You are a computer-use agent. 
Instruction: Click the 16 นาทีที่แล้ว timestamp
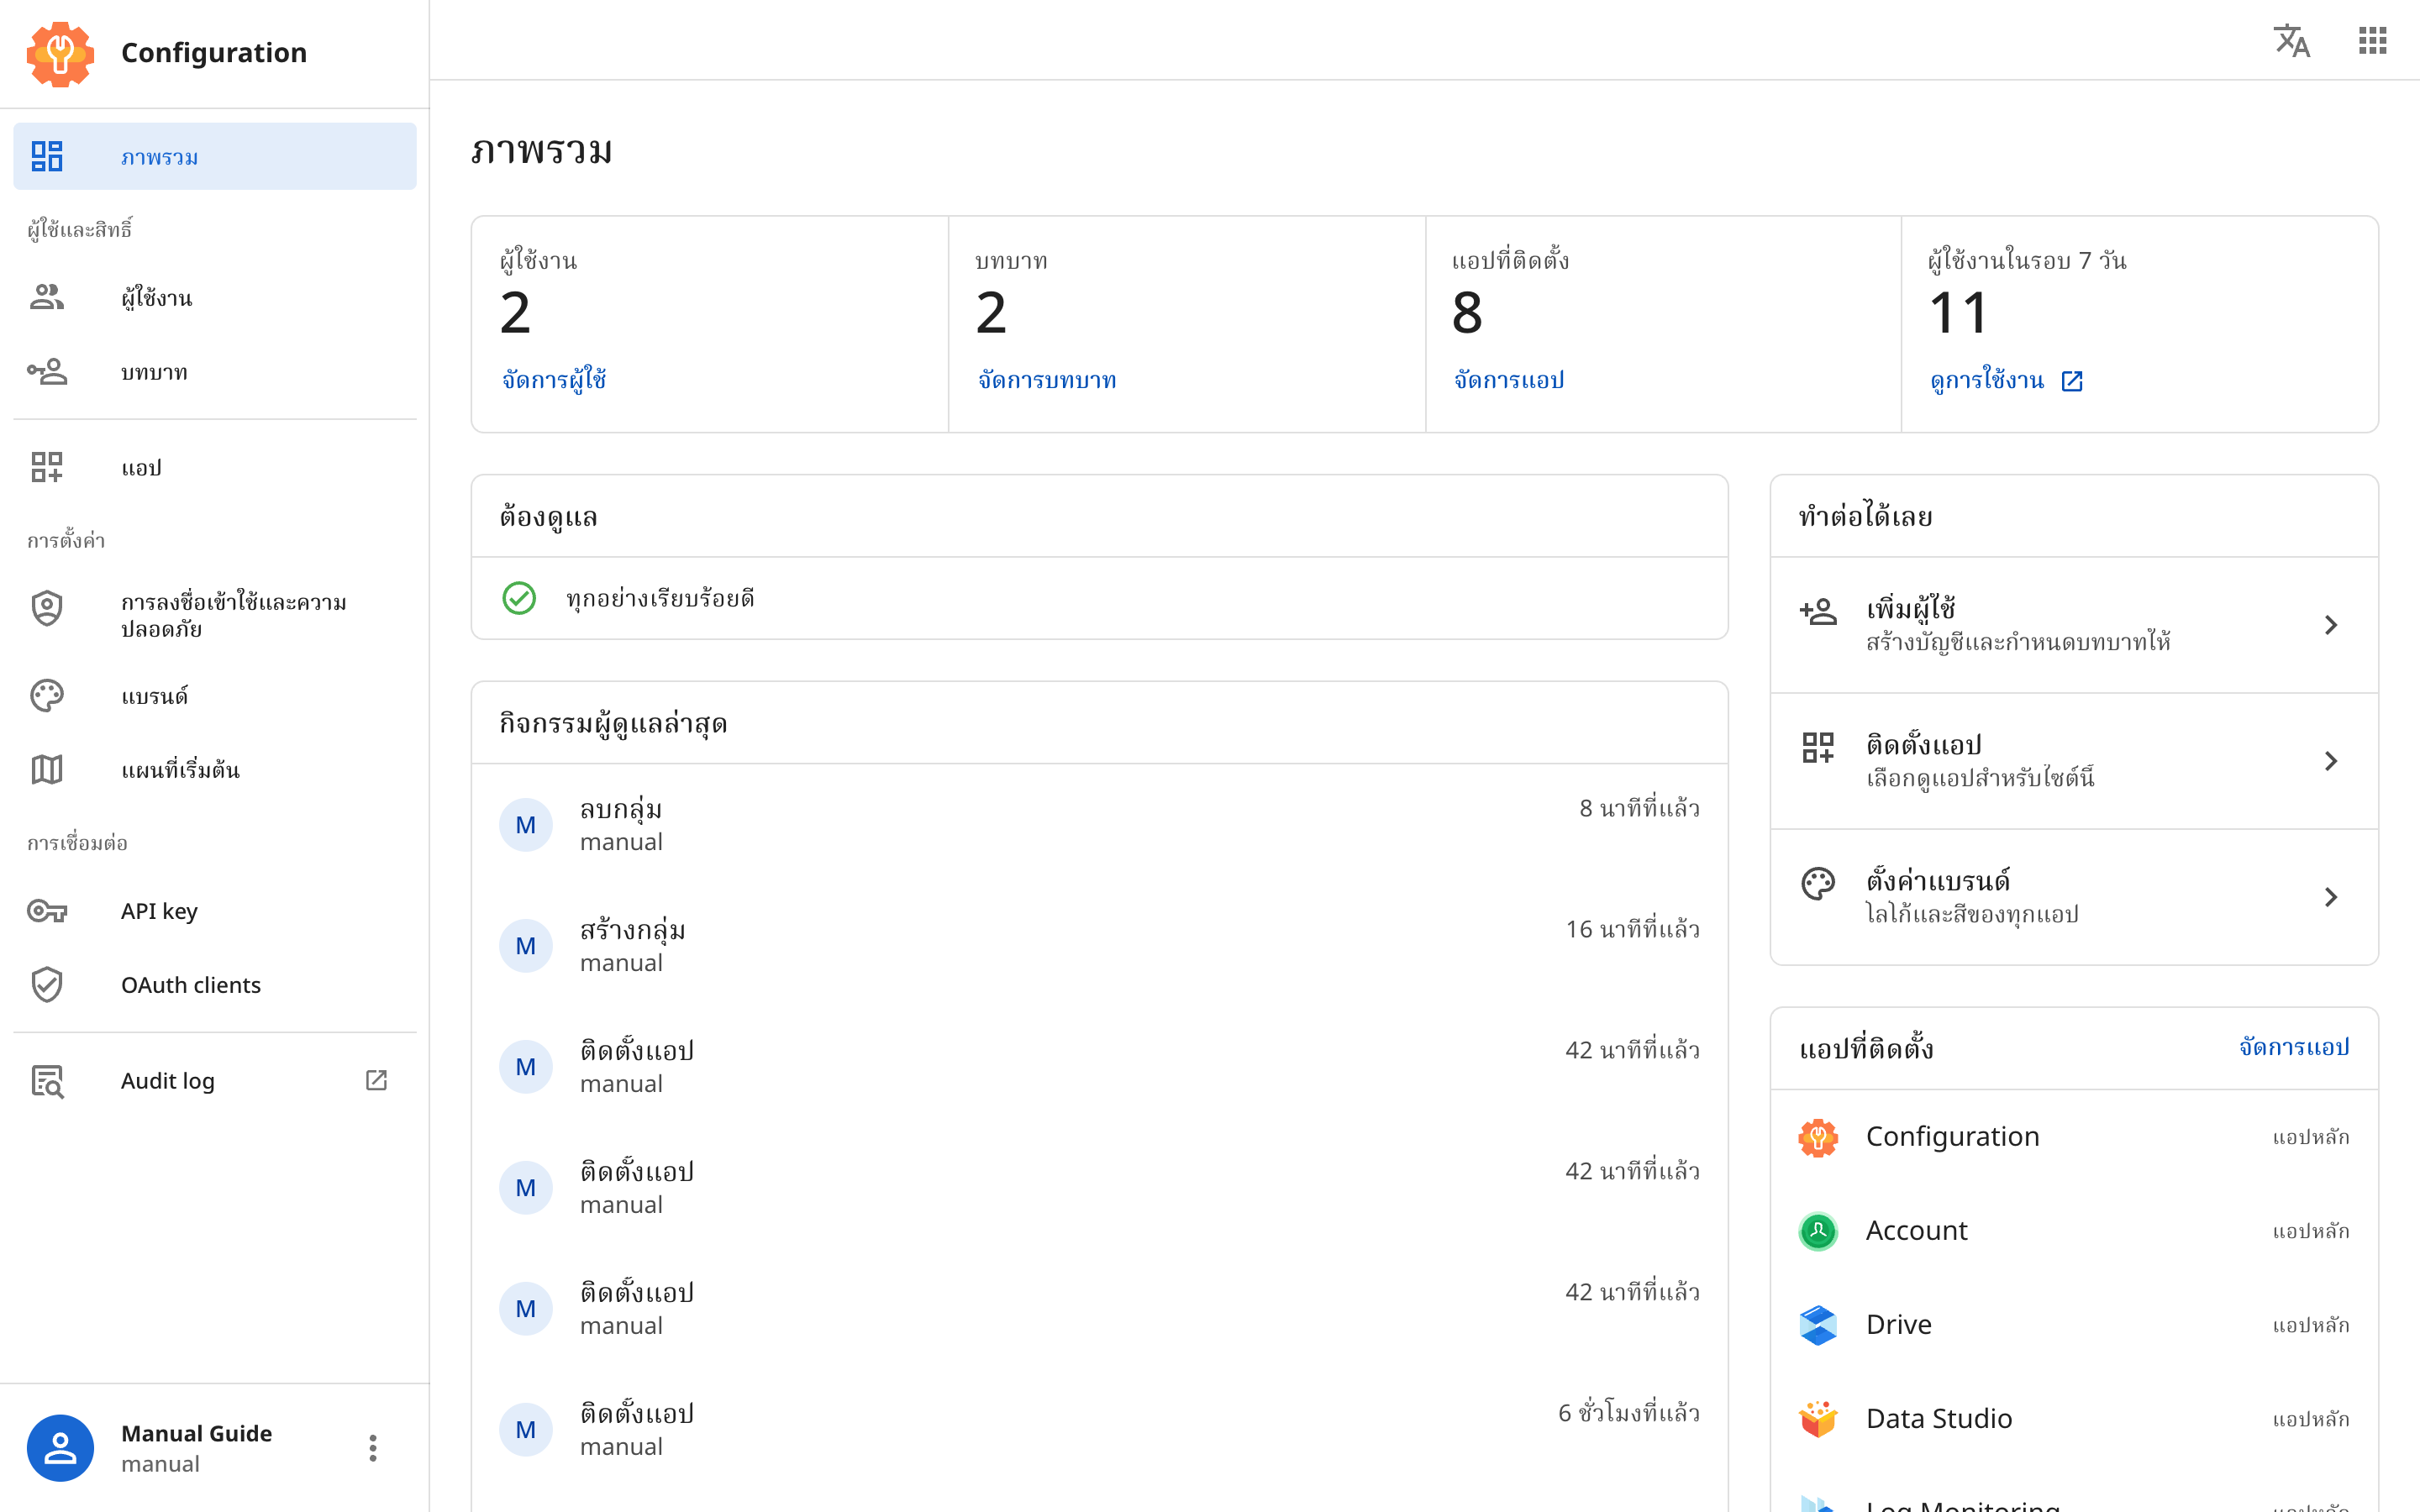coord(1632,929)
